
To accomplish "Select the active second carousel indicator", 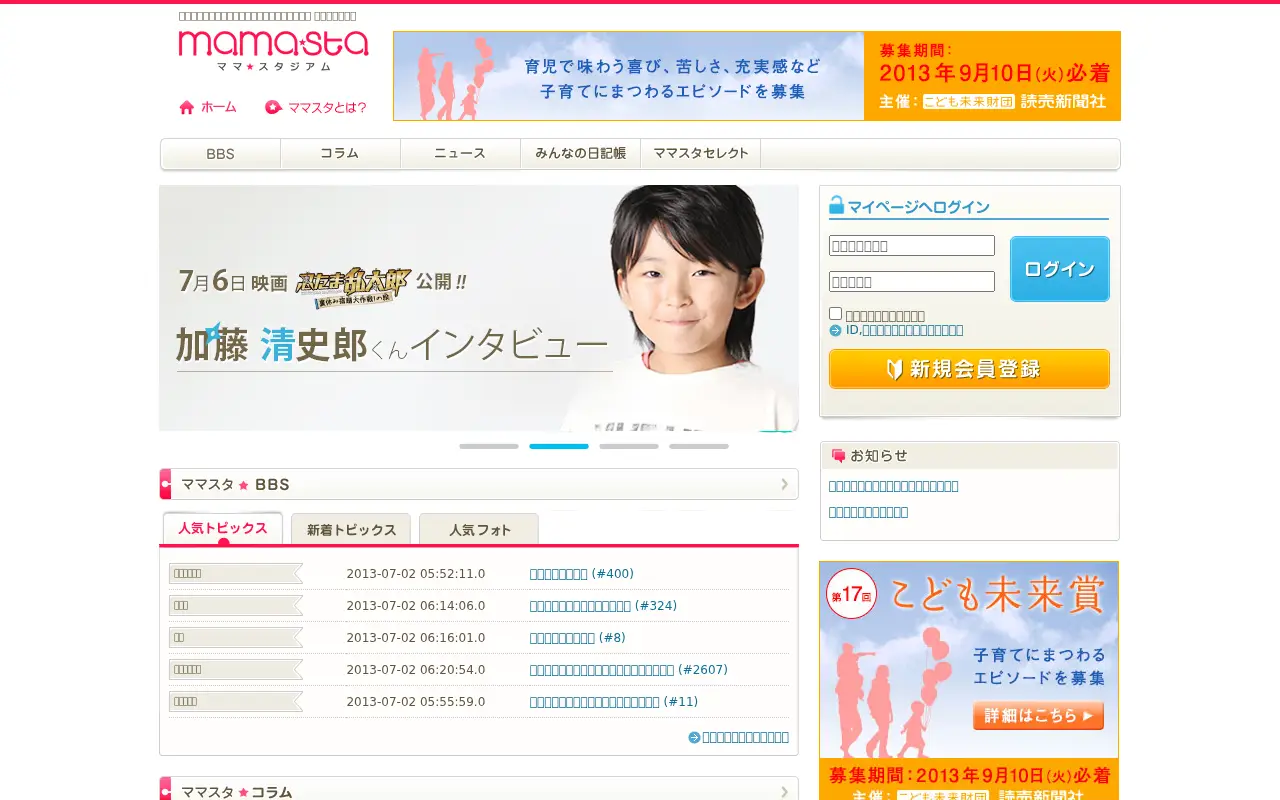I will pyautogui.click(x=559, y=446).
